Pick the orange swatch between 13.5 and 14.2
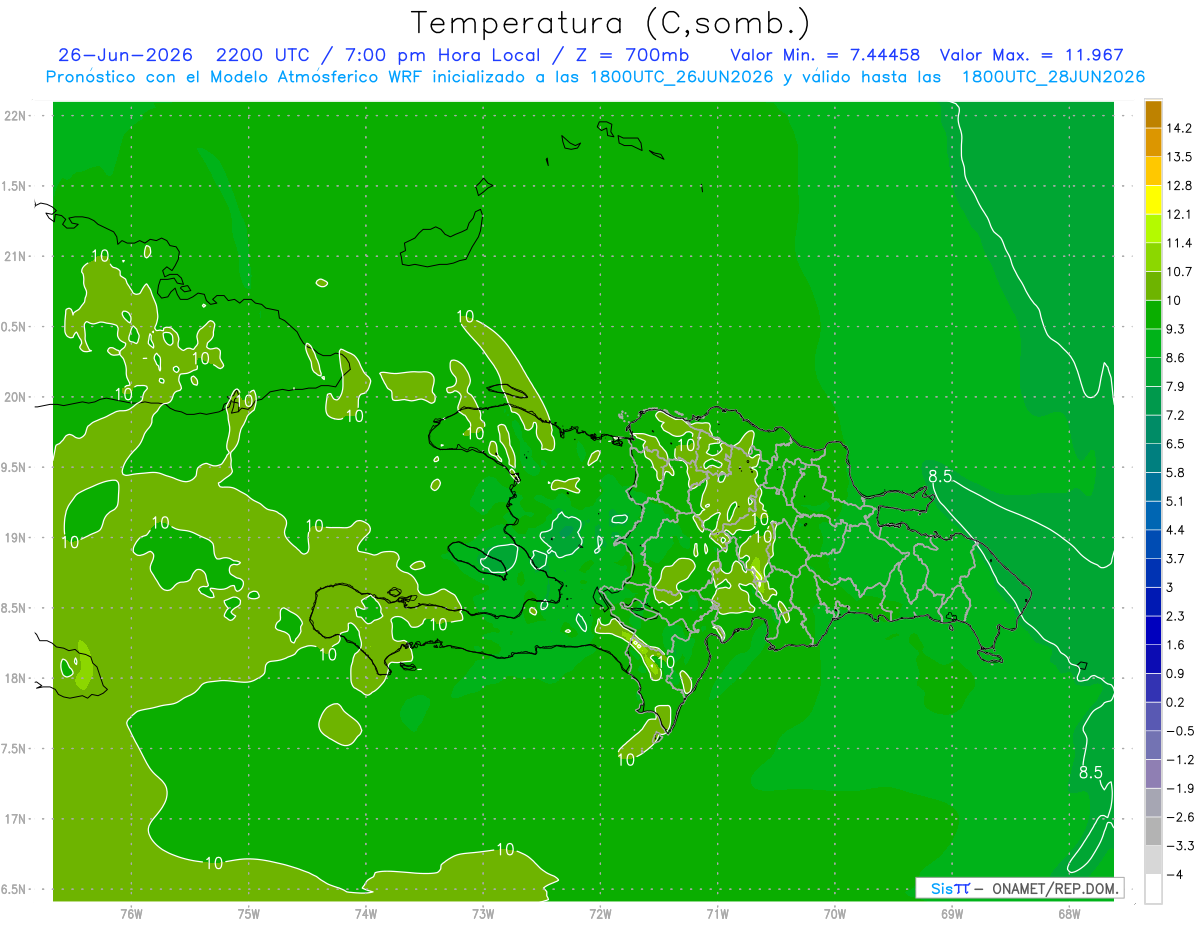 tap(1153, 143)
